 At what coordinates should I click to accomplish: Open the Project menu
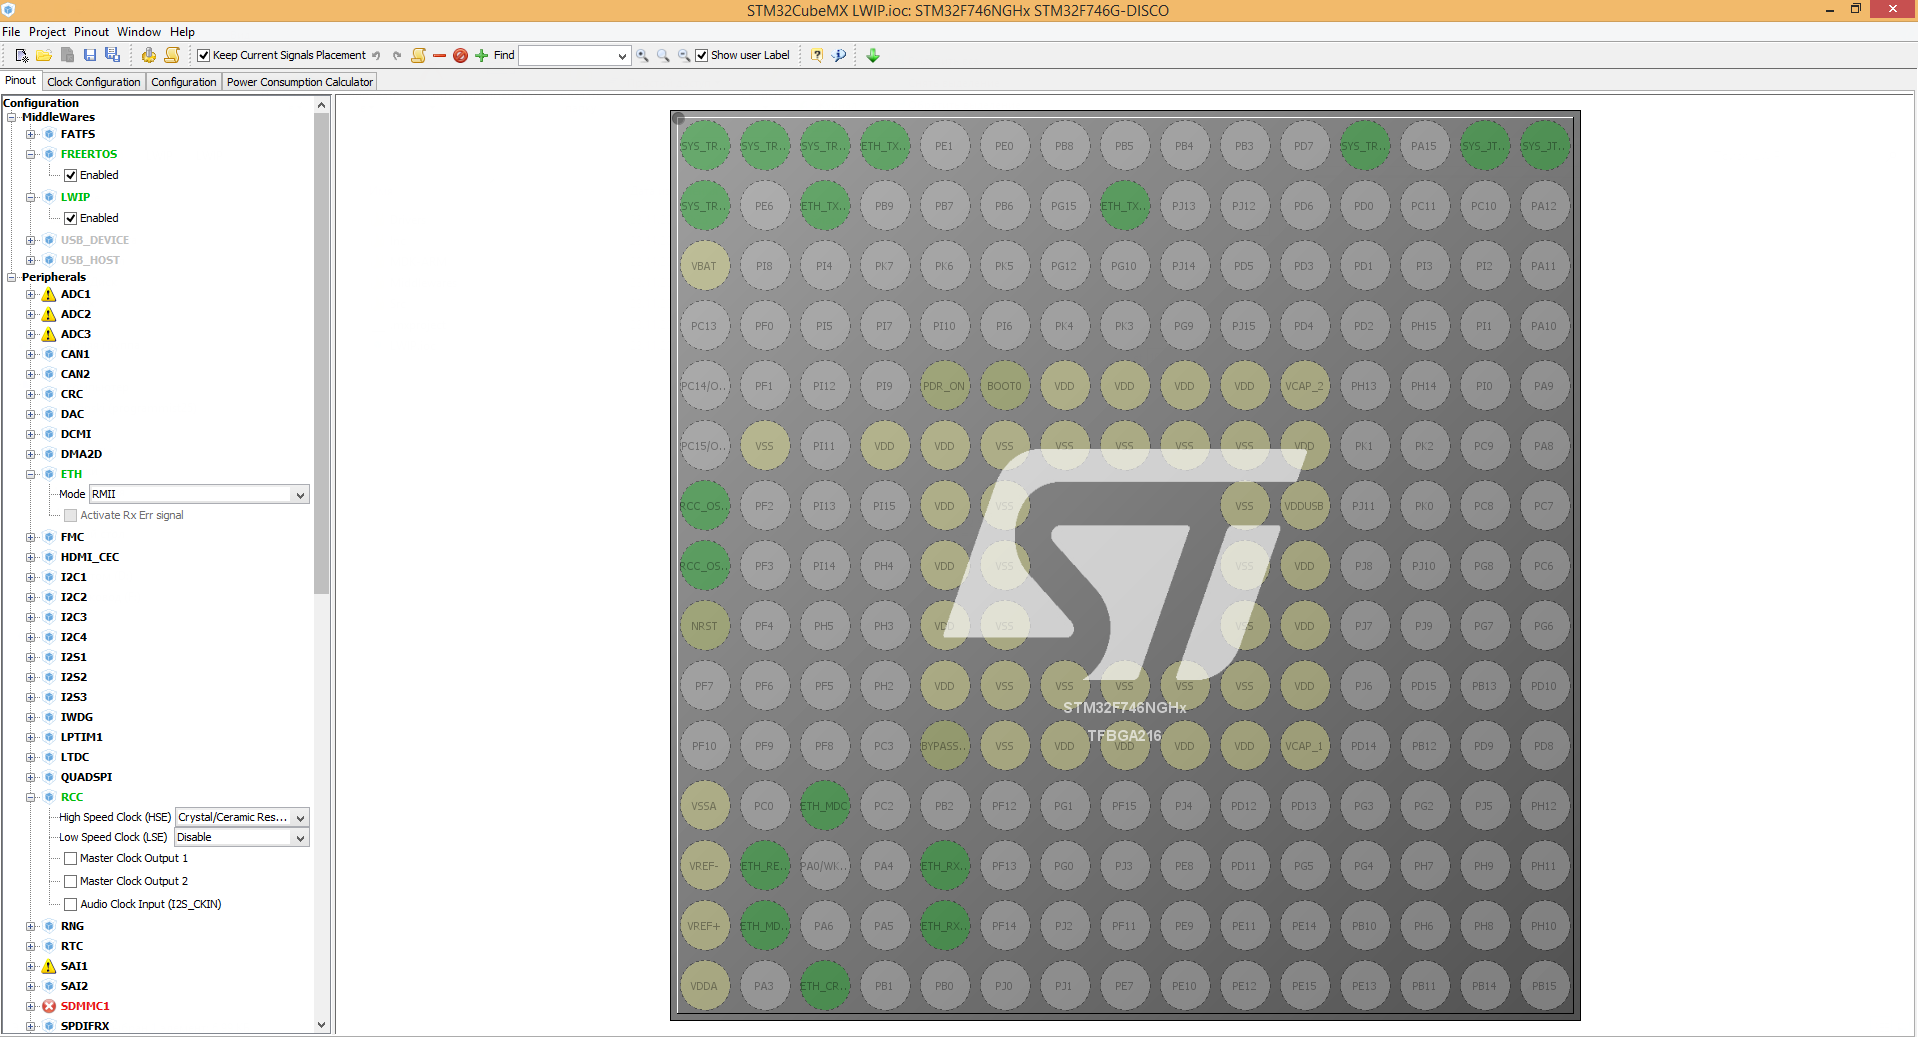(x=47, y=32)
